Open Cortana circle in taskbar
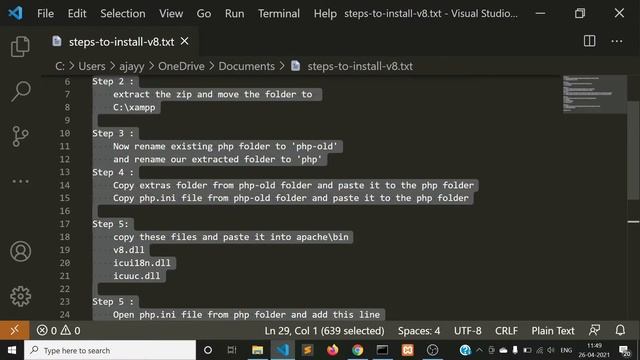Screen dimensions: 640x360 point(208,350)
